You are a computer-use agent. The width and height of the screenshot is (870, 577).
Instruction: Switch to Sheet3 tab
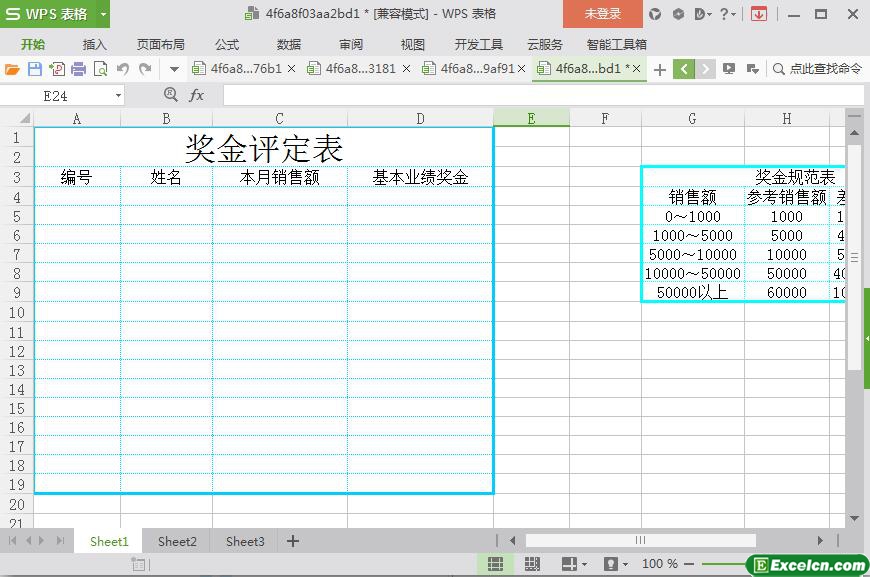(x=245, y=541)
